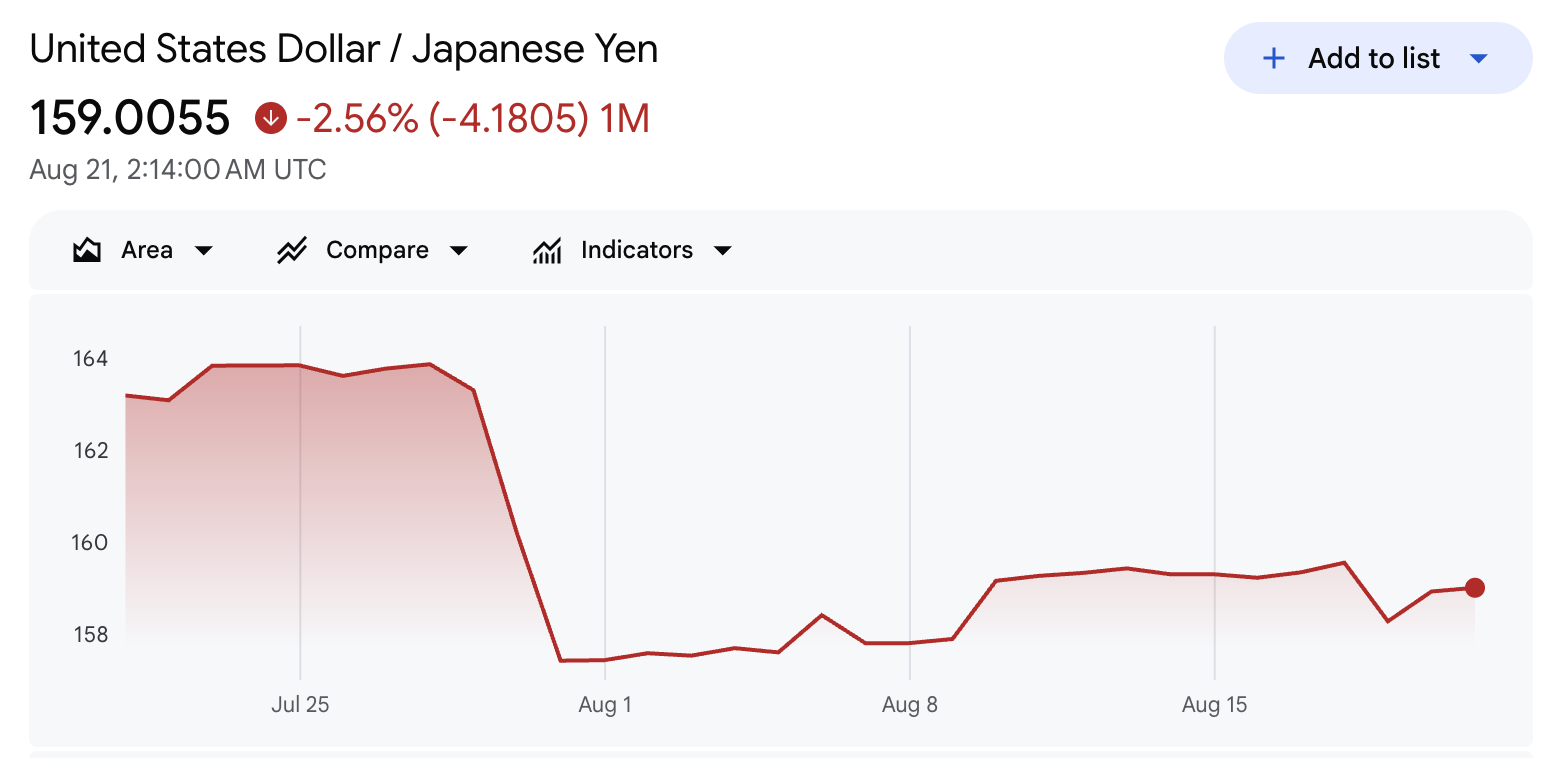Click the Indicators chart icon
The height and width of the screenshot is (758, 1543).
coord(547,250)
